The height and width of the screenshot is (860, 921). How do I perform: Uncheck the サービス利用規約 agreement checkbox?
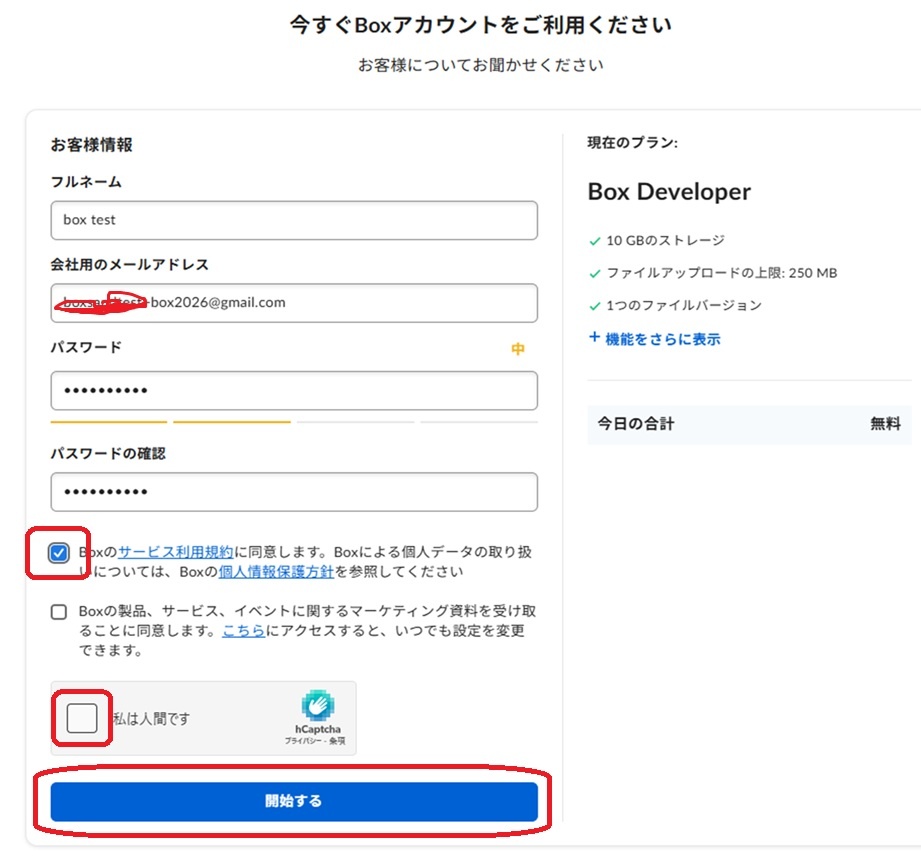pyautogui.click(x=59, y=553)
